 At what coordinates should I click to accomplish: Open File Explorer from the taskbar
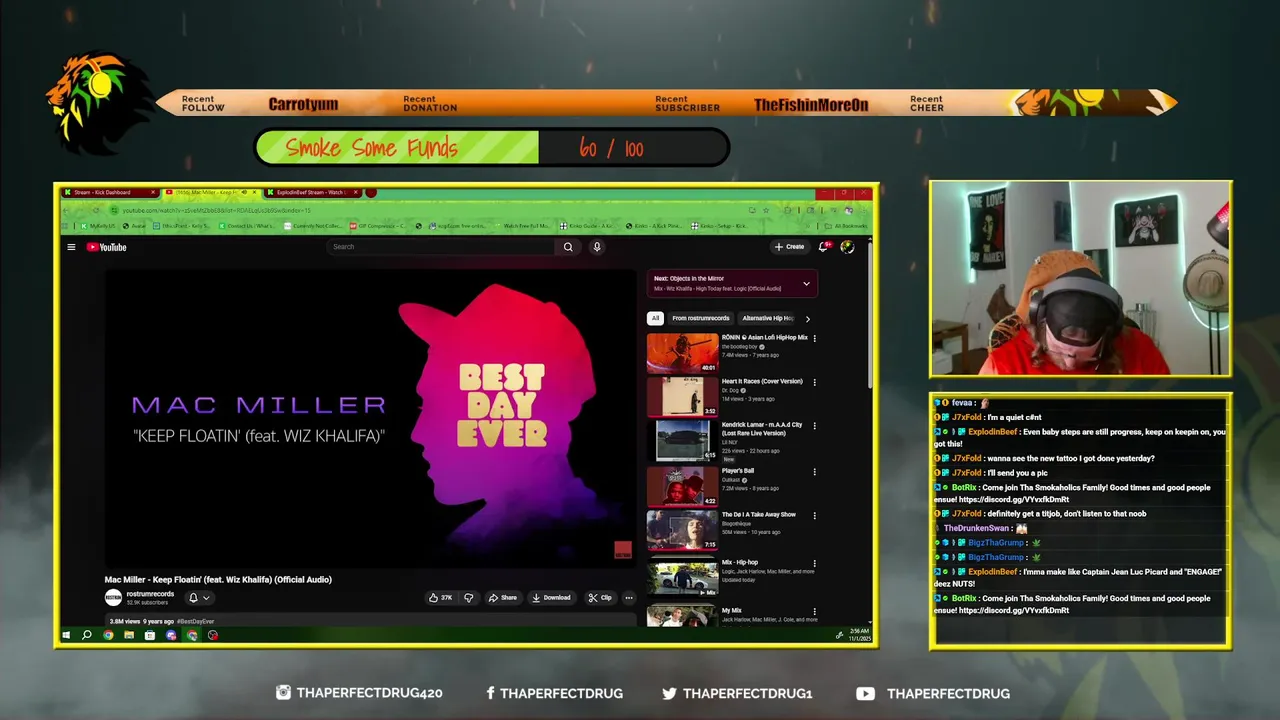[129, 635]
